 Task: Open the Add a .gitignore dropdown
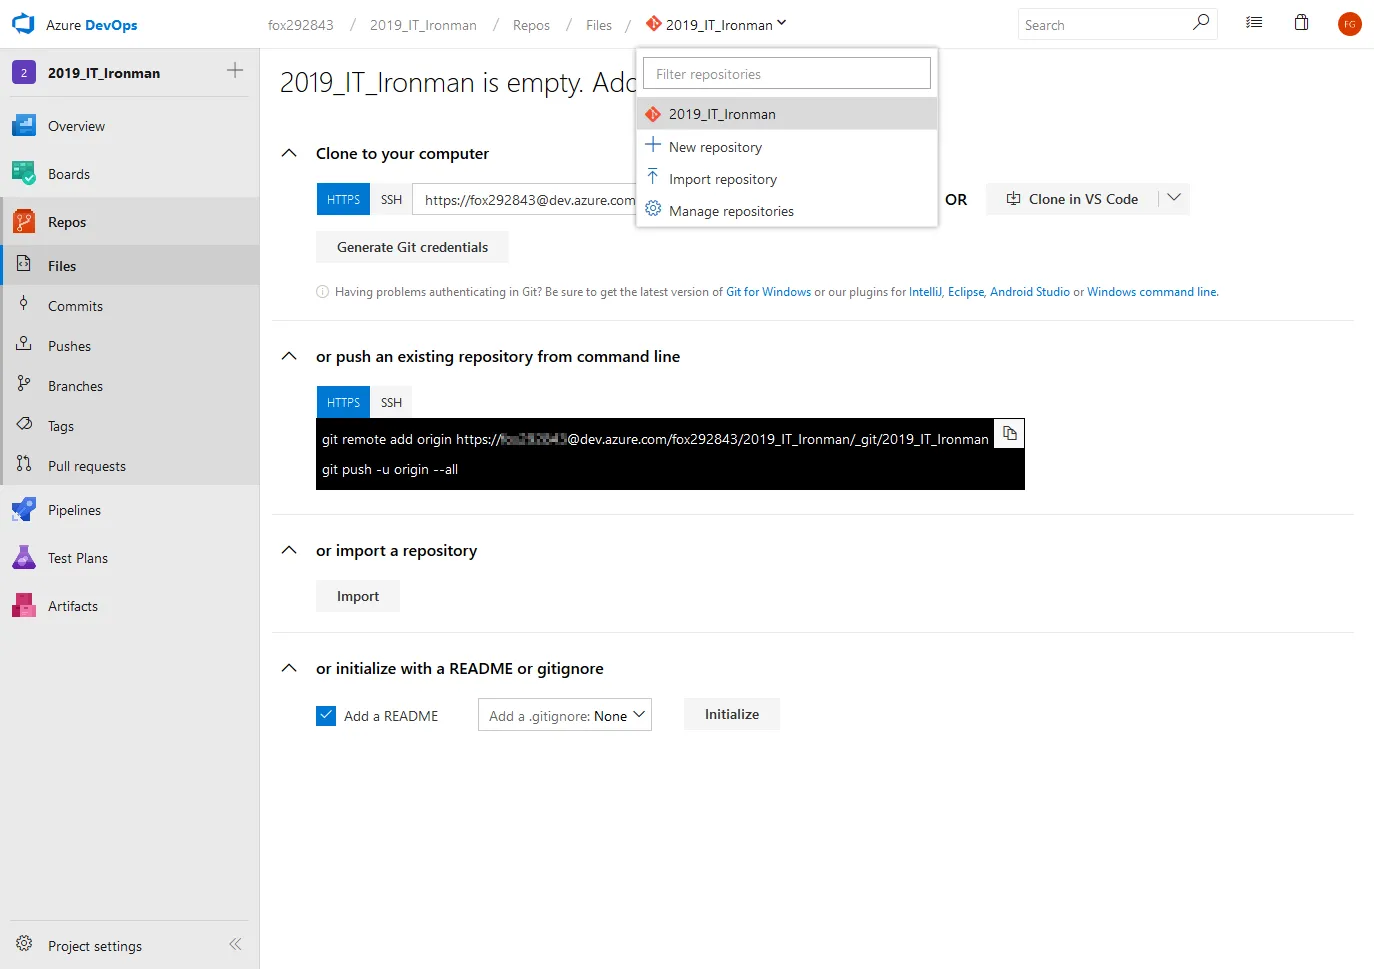point(565,715)
